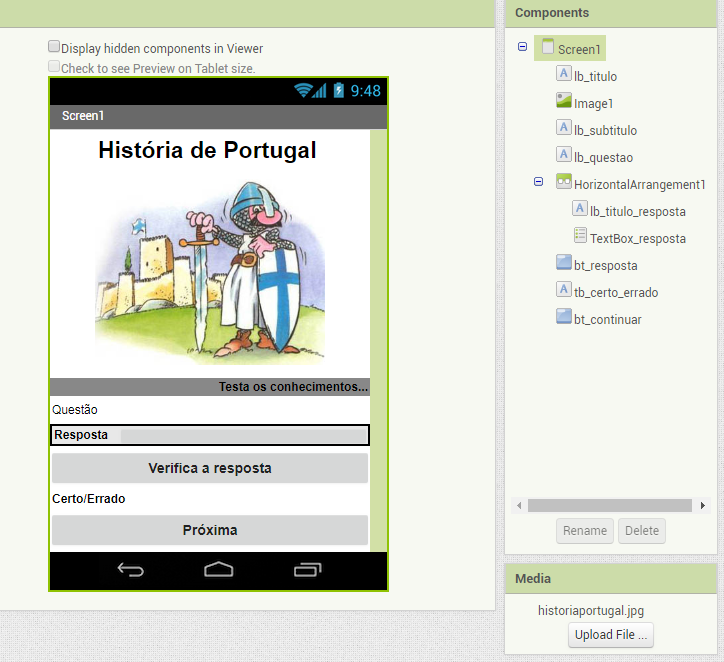The image size is (724, 662).
Task: Click the WiFi icon in phone status bar
Action: tap(303, 90)
